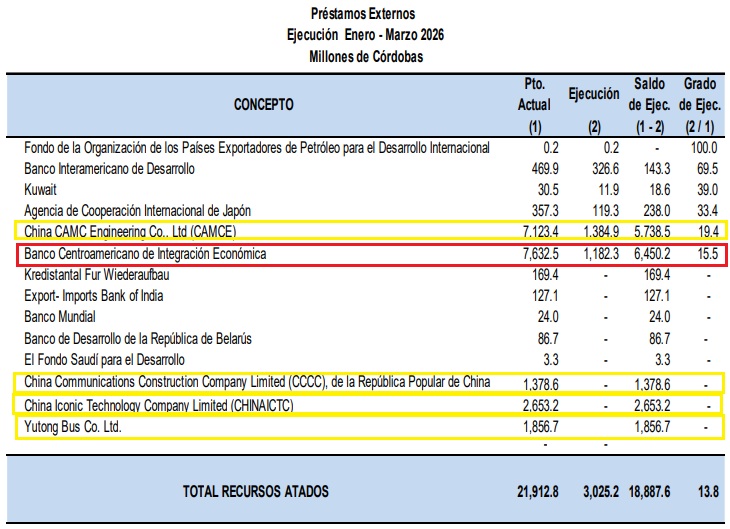Select 'Banco Centroamericano de Integración Económica'
The width and height of the screenshot is (730, 529).
click(x=145, y=254)
